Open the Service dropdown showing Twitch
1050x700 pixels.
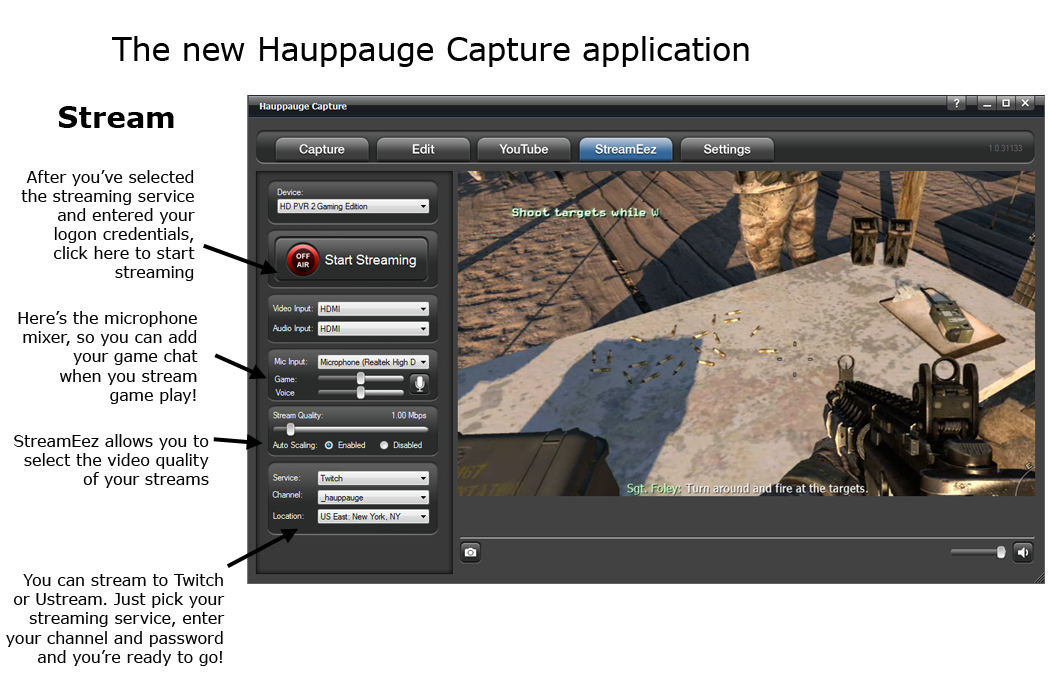[x=373, y=478]
